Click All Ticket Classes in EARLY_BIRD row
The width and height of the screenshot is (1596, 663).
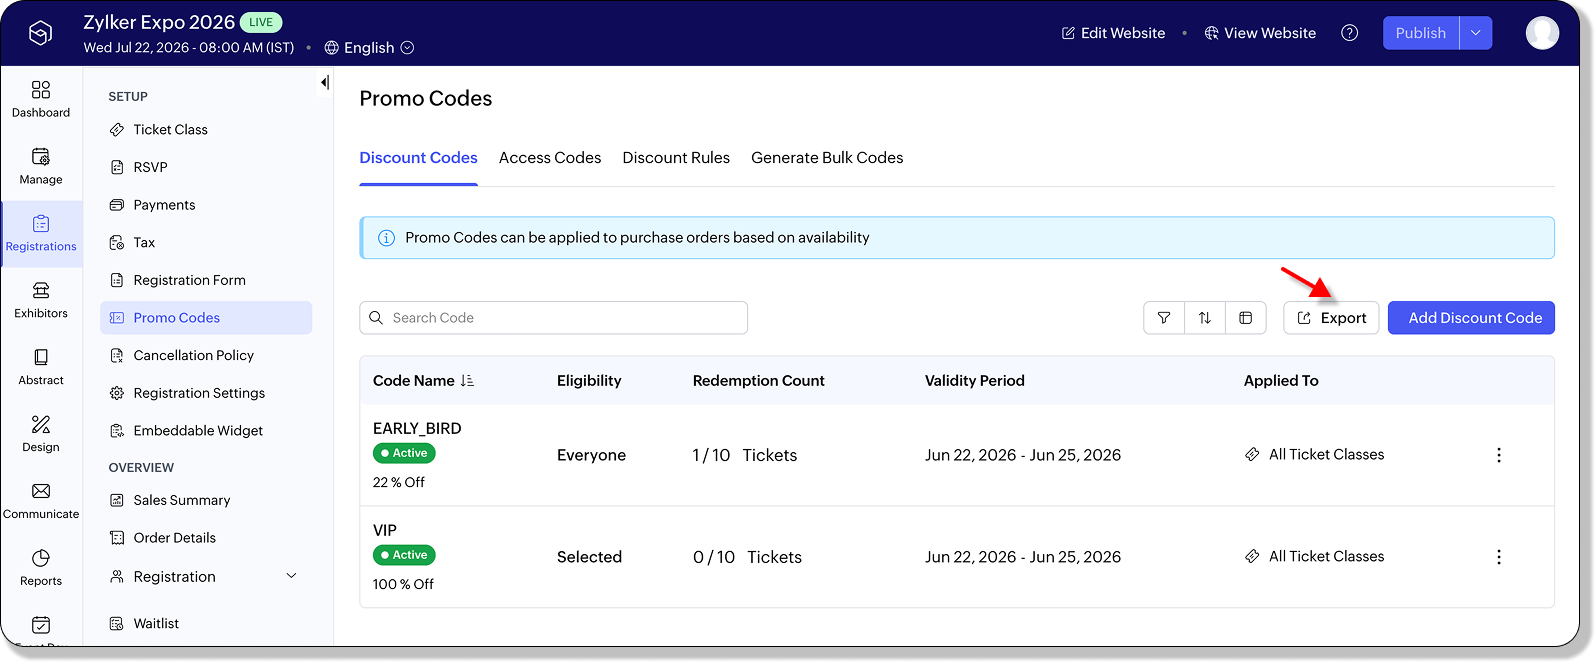(x=1314, y=454)
